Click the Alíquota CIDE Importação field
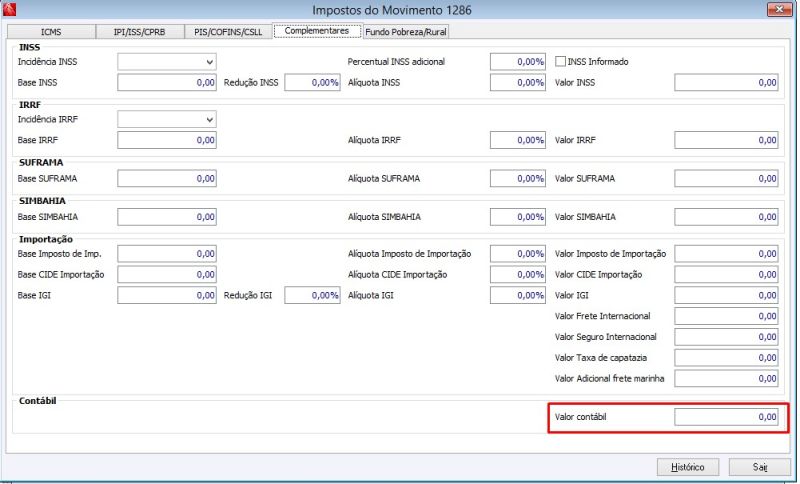 [518, 275]
